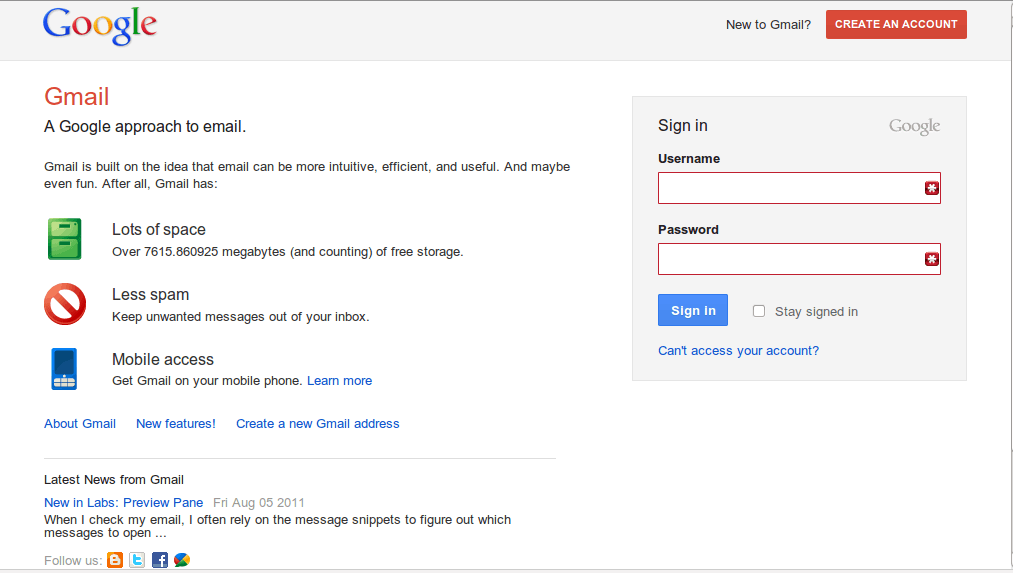This screenshot has width=1013, height=573.
Task: Focus the Password input field
Action: click(x=799, y=259)
